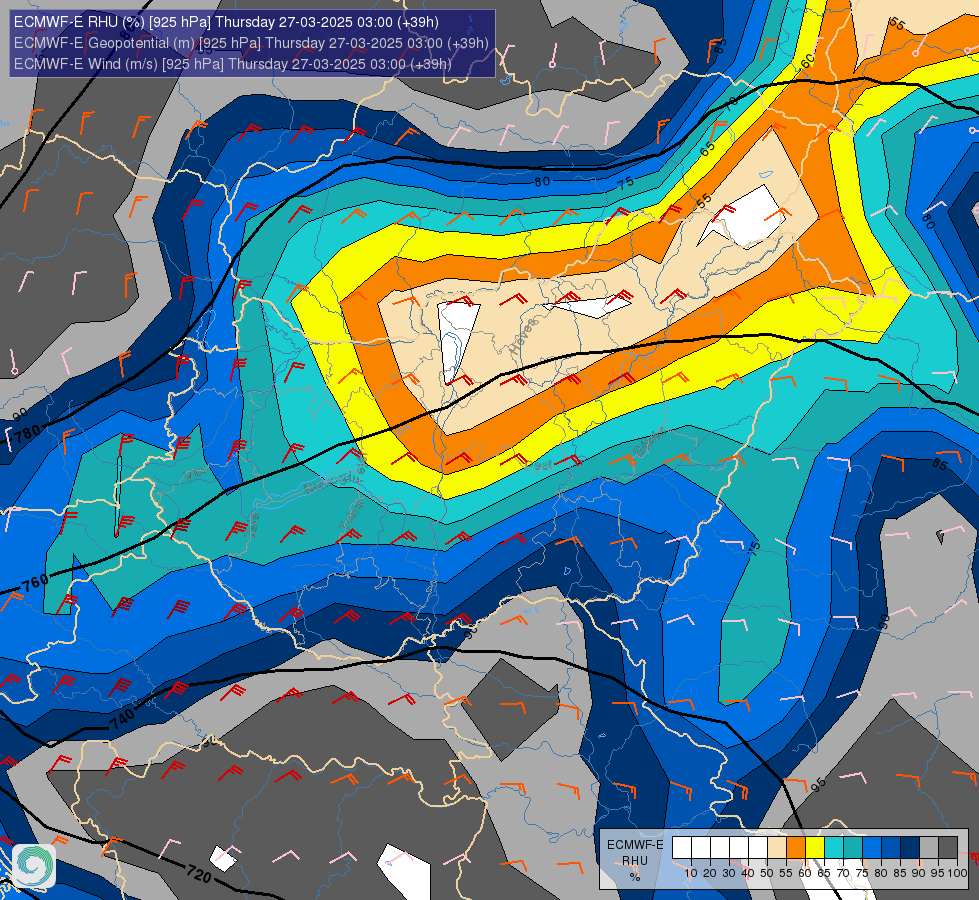Click the 760 geopotential contour label
The image size is (979, 900).
click(36, 583)
